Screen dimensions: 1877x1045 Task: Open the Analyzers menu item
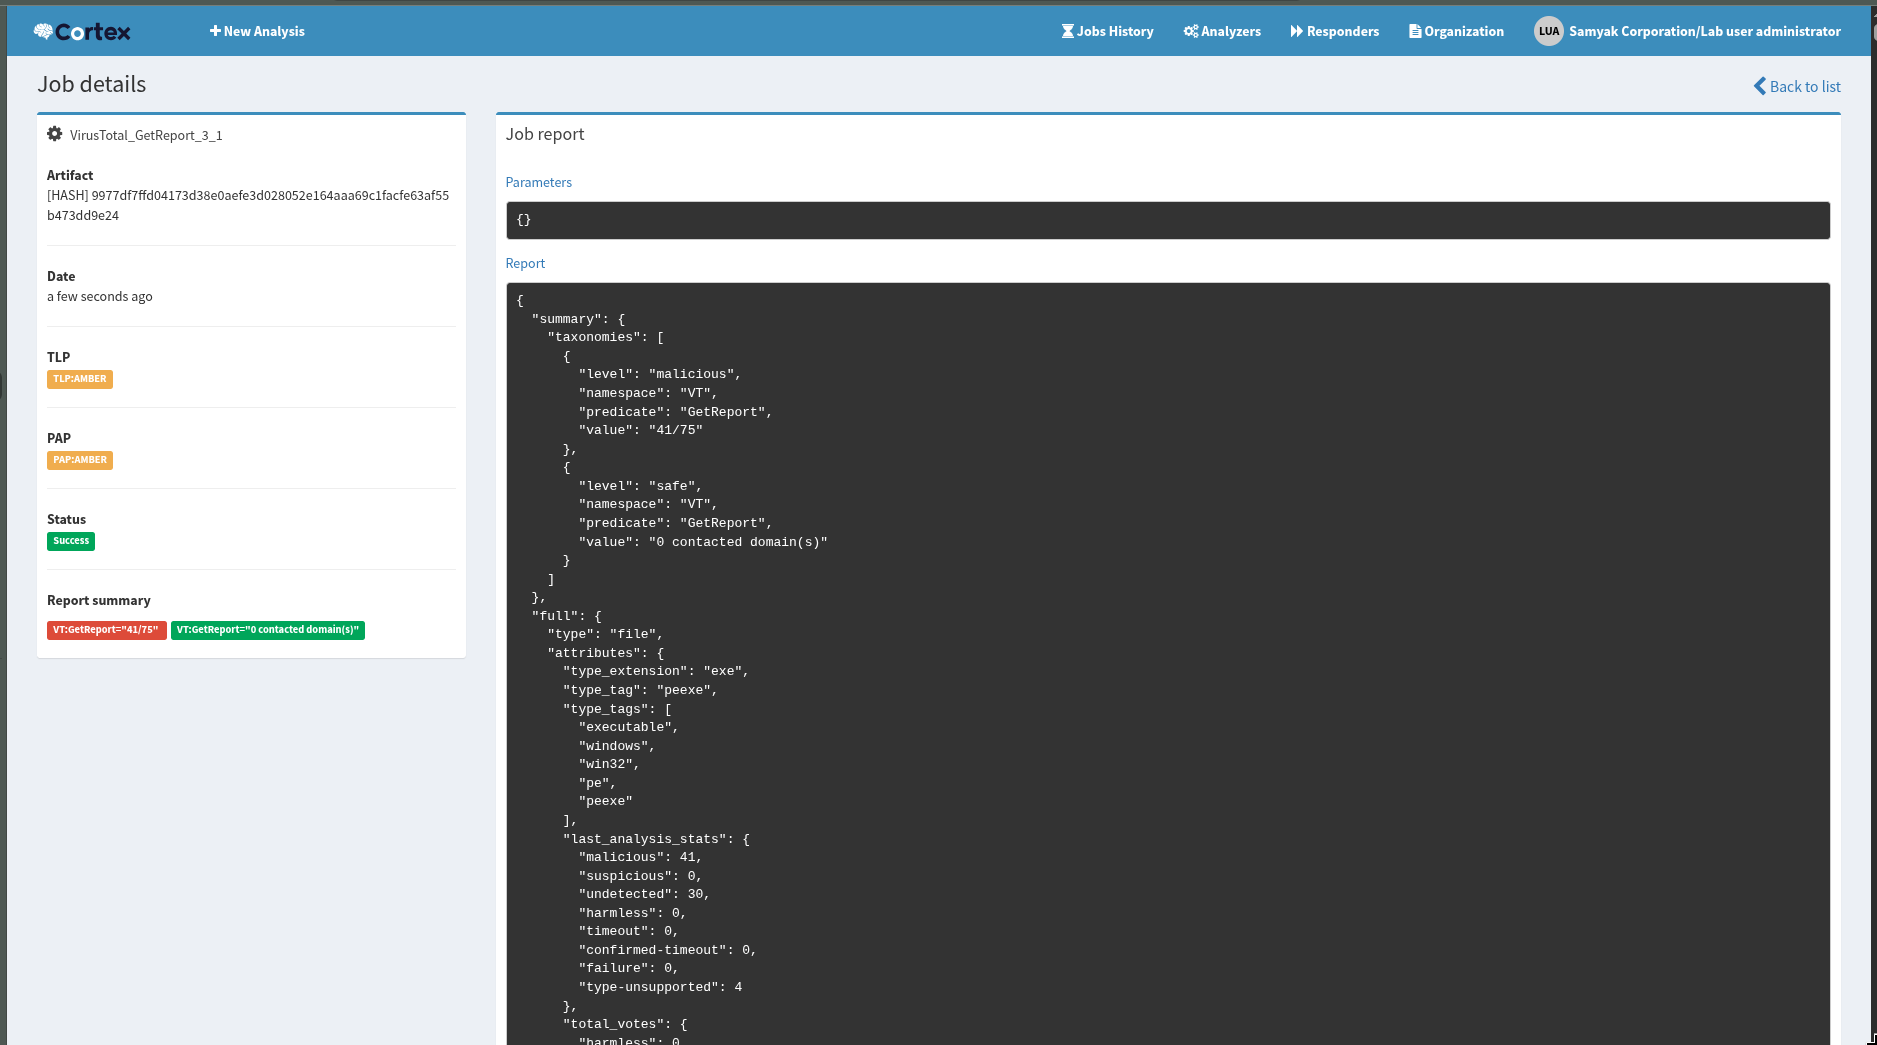1222,31
